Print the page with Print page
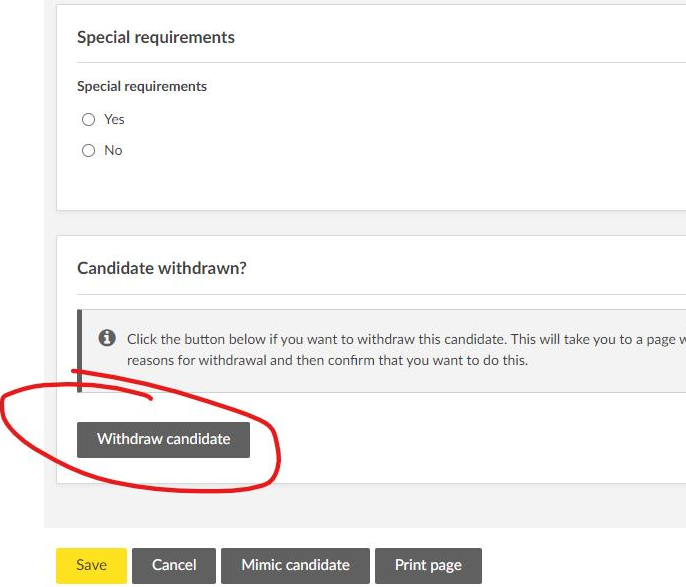 tap(428, 565)
